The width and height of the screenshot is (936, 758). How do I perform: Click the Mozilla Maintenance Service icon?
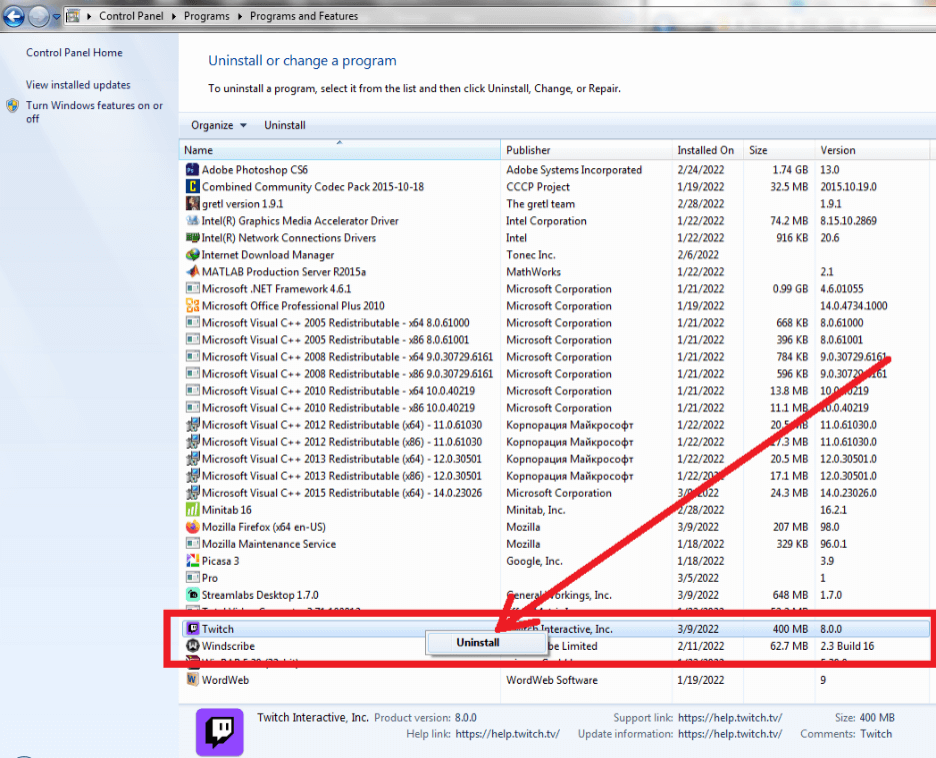click(192, 544)
